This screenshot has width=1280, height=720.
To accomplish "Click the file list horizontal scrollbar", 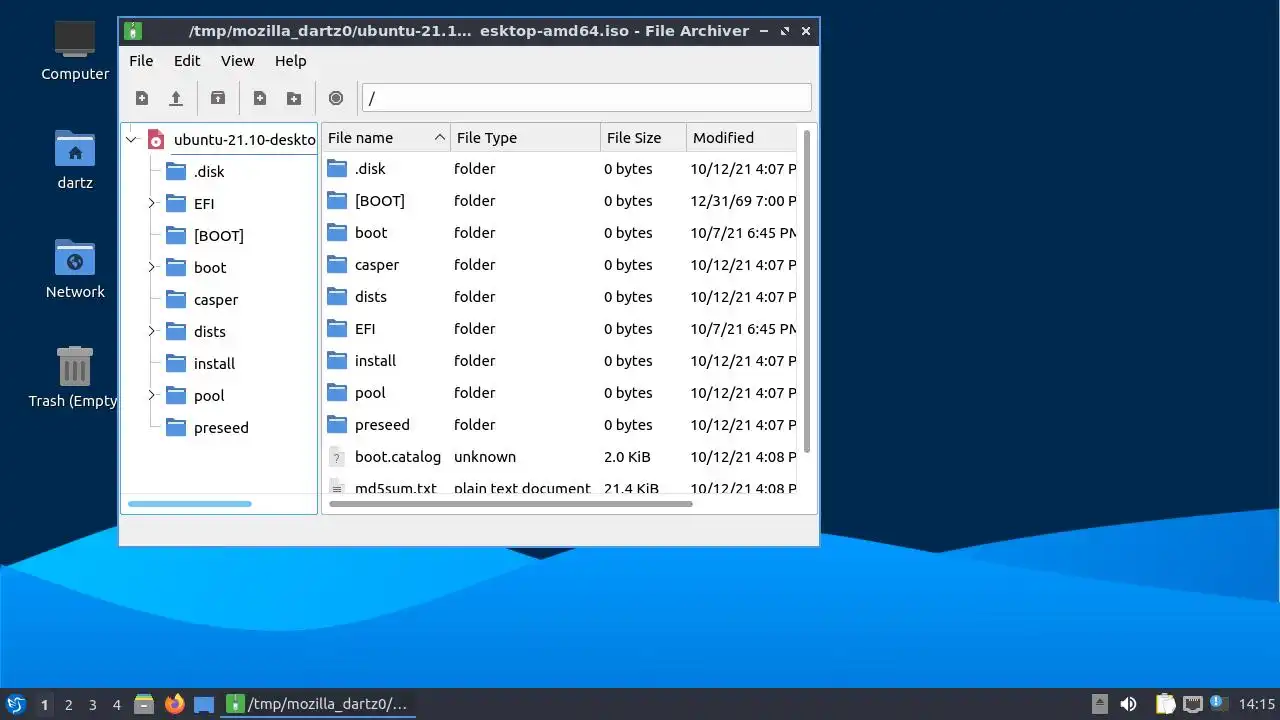I will pos(511,504).
